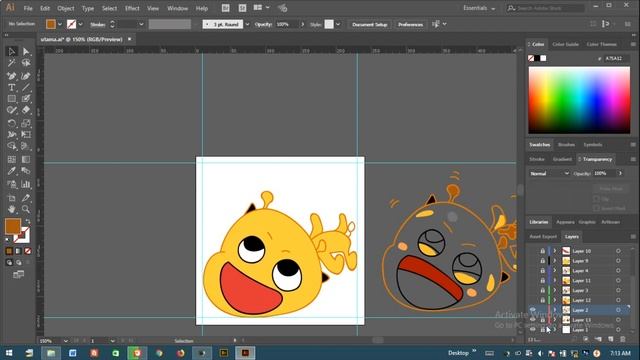Screen dimensions: 640x360
Task: Open the Effect menu
Action: (x=132, y=8)
